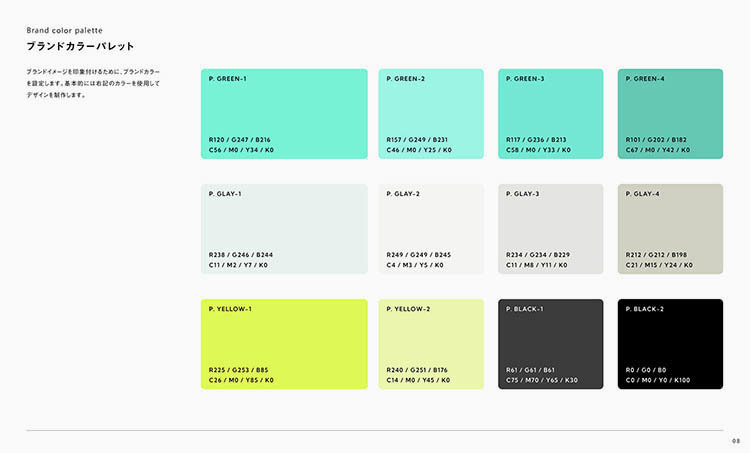
Task: Click the C75 / M70 / Y65 / K30 value
Action: (x=542, y=380)
